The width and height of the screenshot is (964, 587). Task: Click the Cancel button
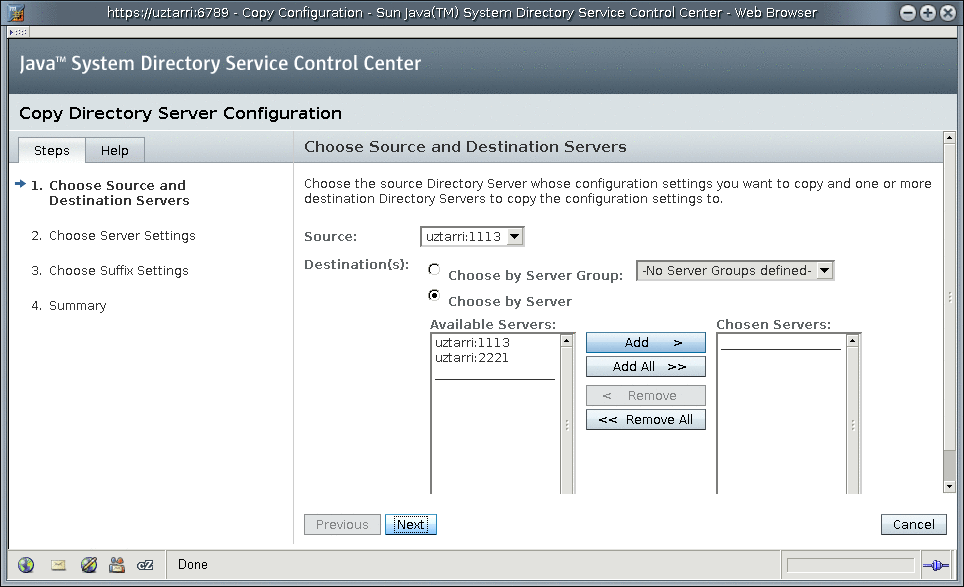(x=914, y=525)
